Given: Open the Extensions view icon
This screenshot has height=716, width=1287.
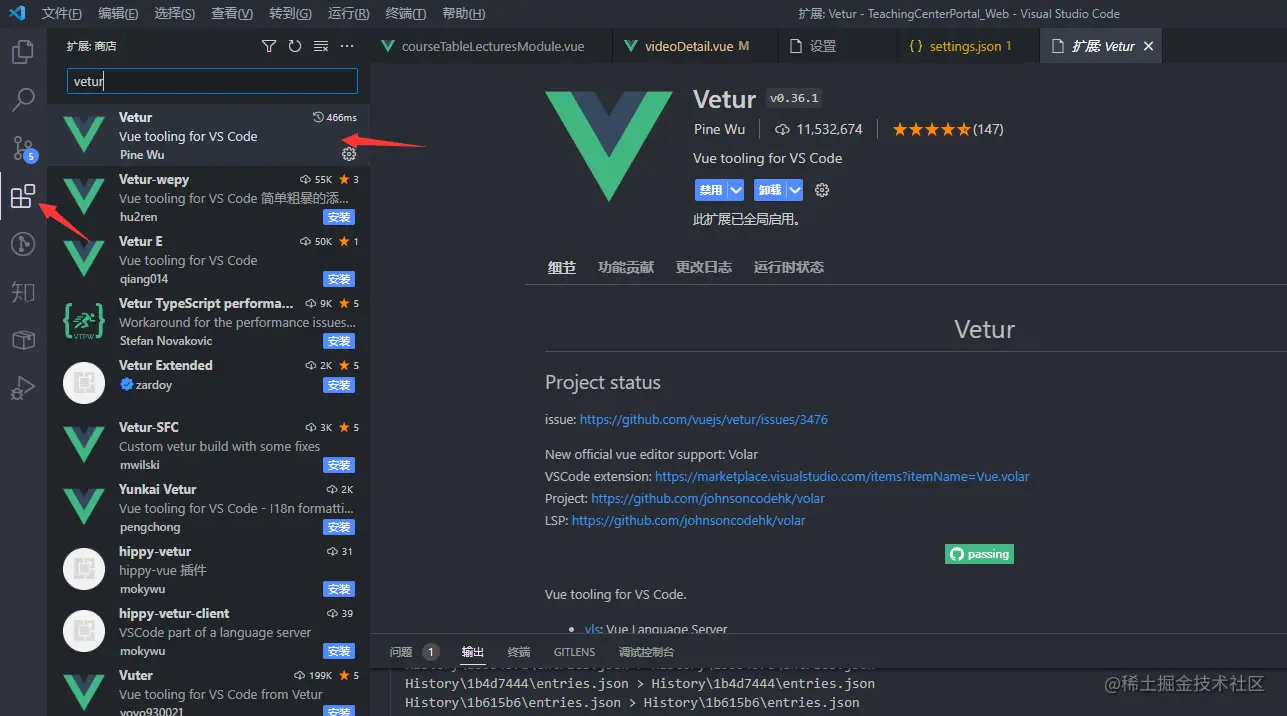Looking at the screenshot, I should (22, 197).
